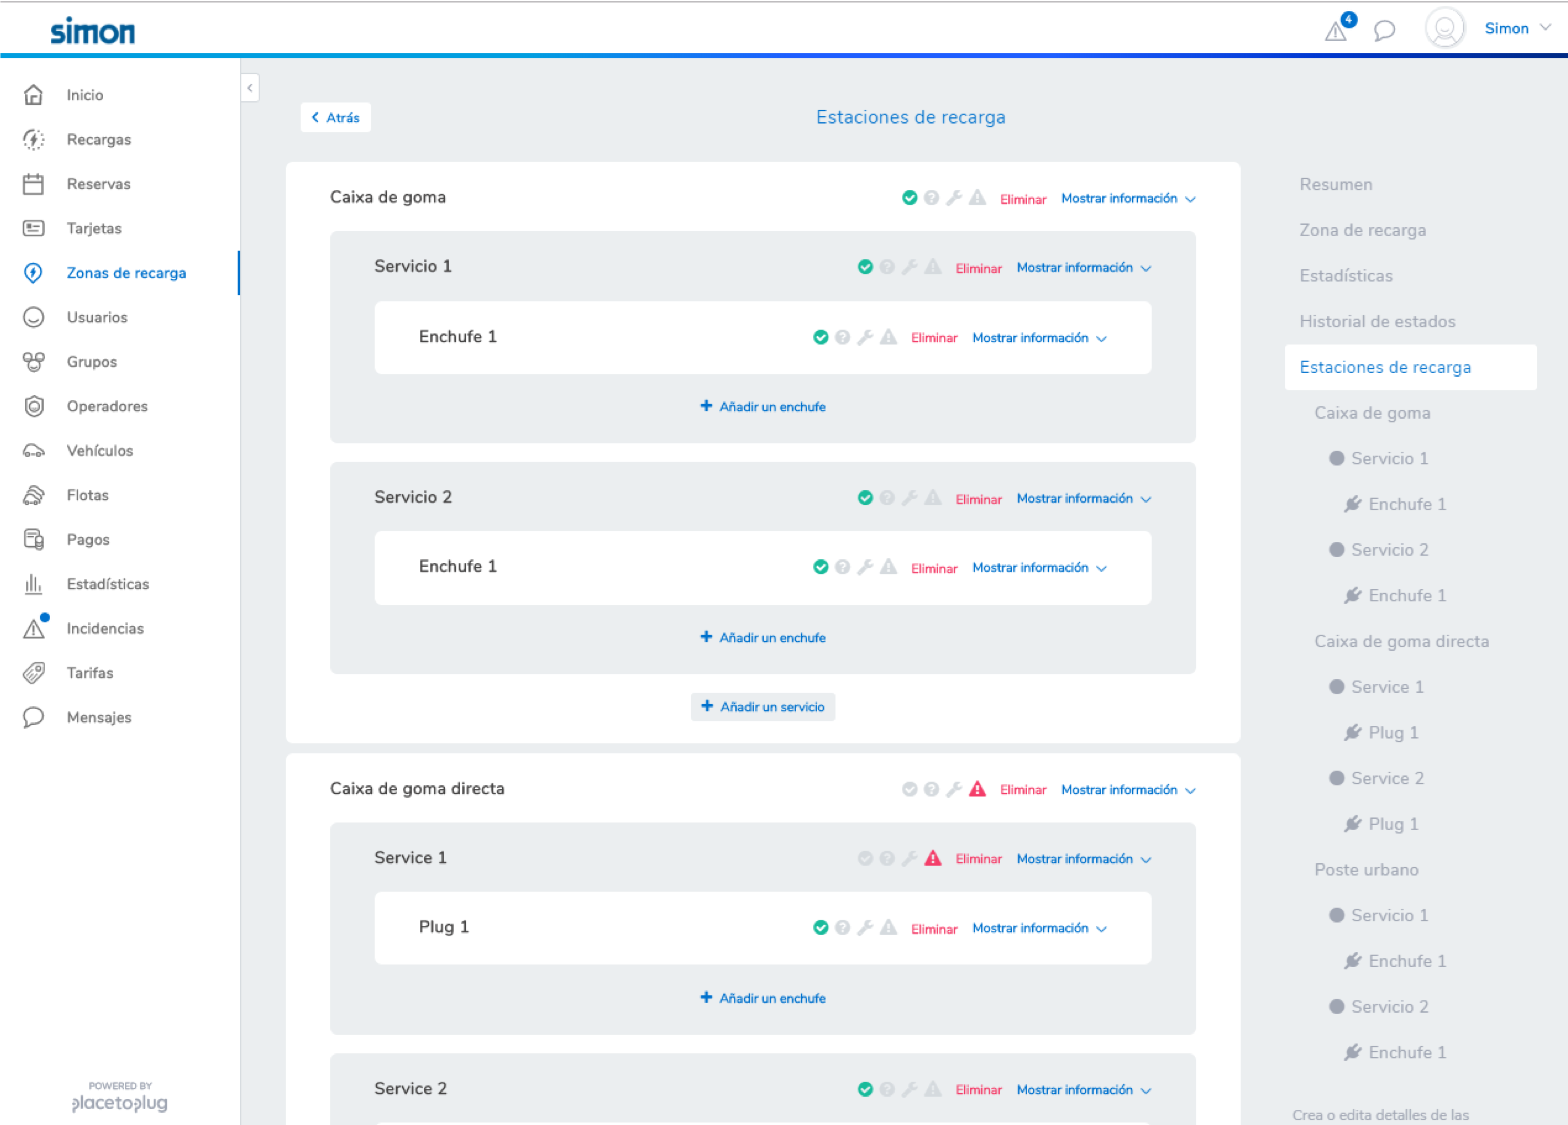
Task: Open Tarifas section in the sidebar
Action: point(90,672)
